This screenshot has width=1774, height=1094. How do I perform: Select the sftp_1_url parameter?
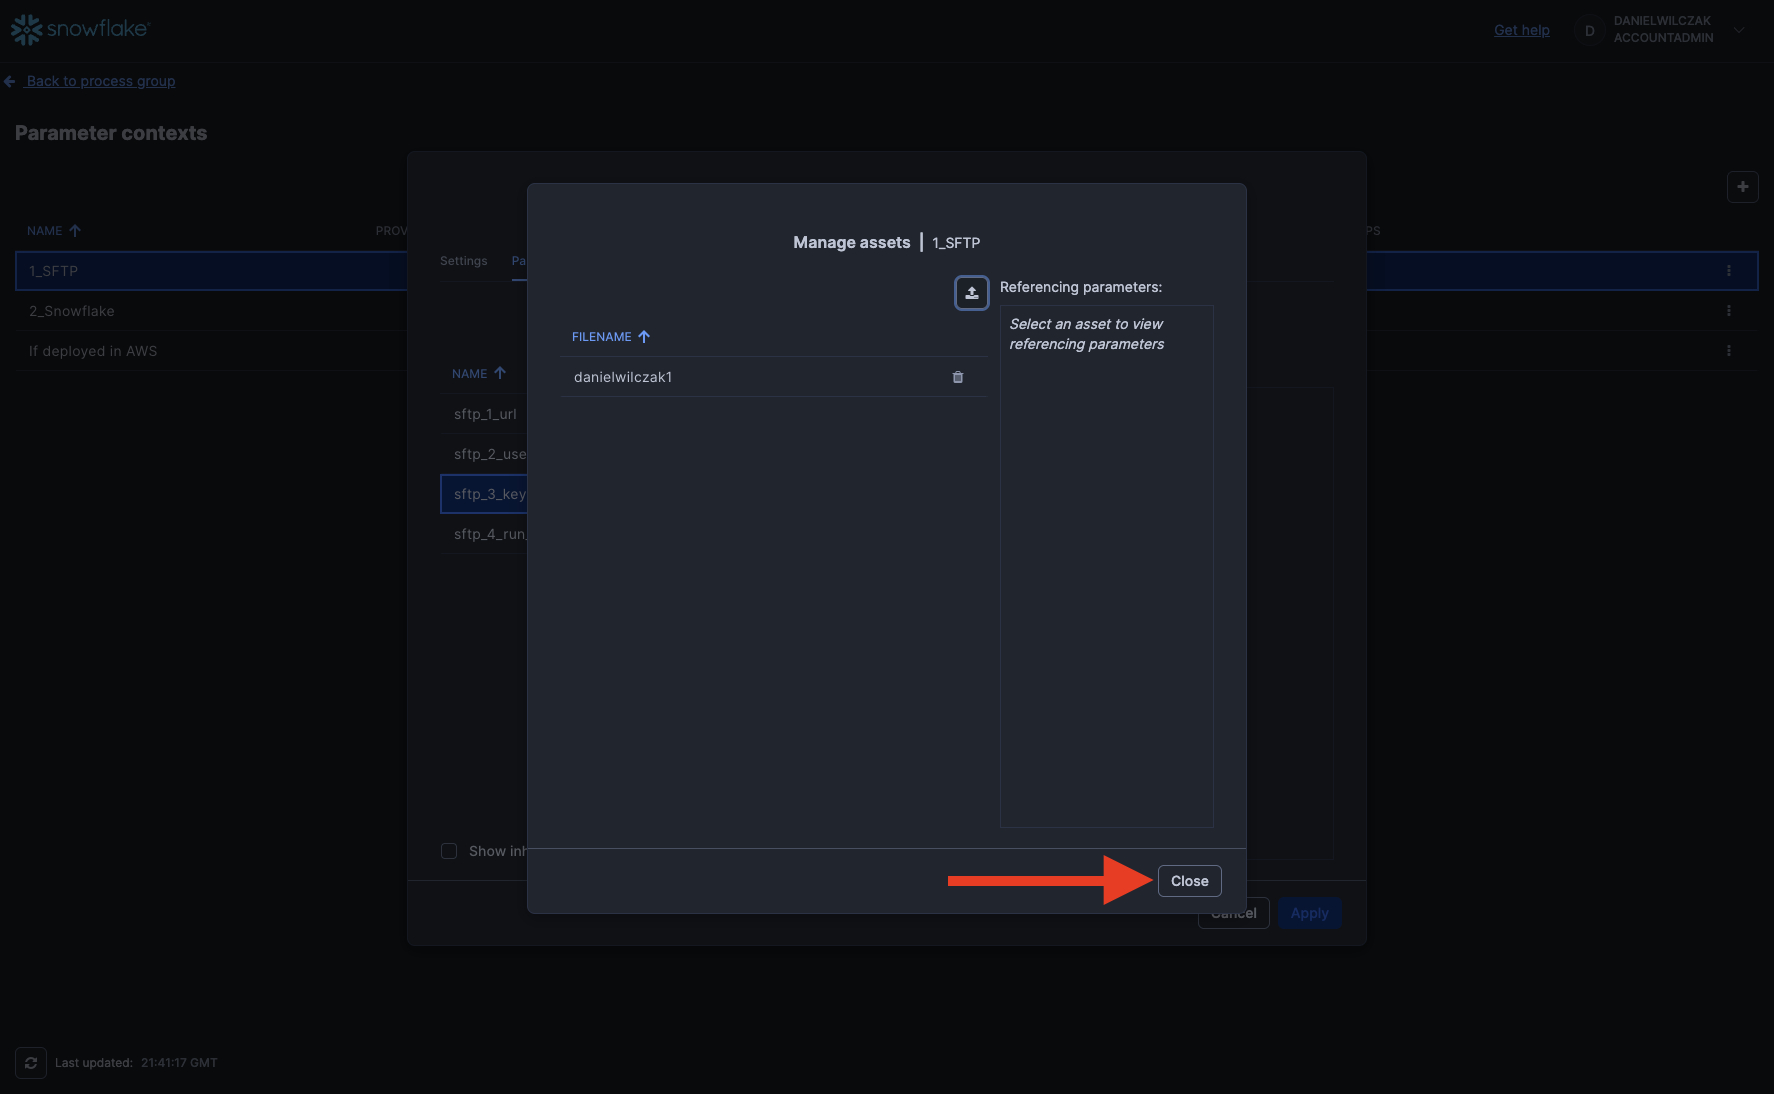(x=485, y=414)
